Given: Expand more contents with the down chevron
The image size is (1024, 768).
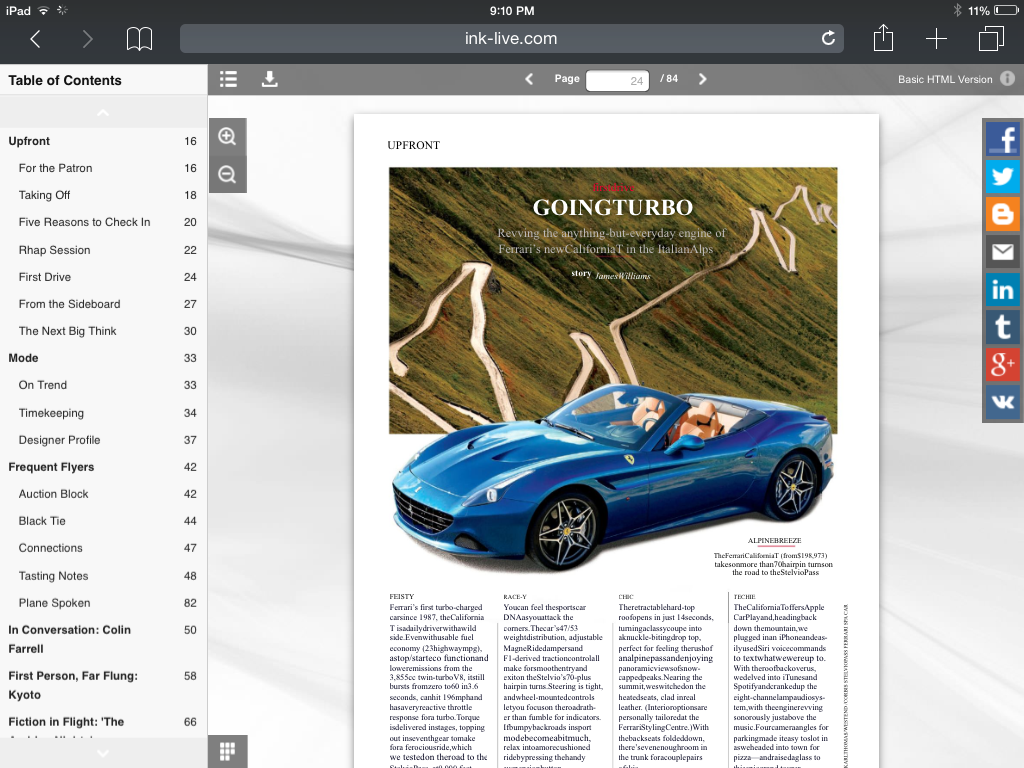Looking at the screenshot, I should click(x=103, y=753).
